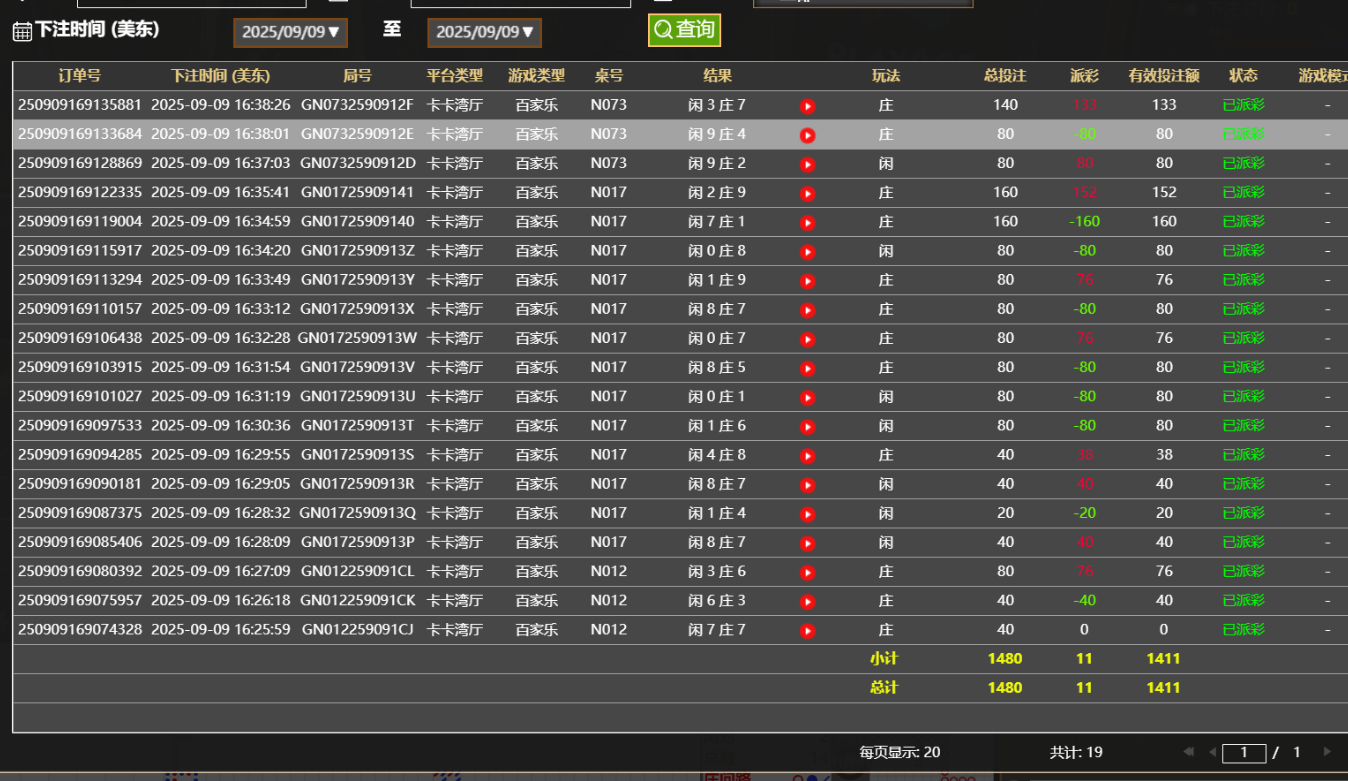This screenshot has height=781, width=1348.
Task: Play replay for round GN0172590913Z
Action: tap(808, 252)
